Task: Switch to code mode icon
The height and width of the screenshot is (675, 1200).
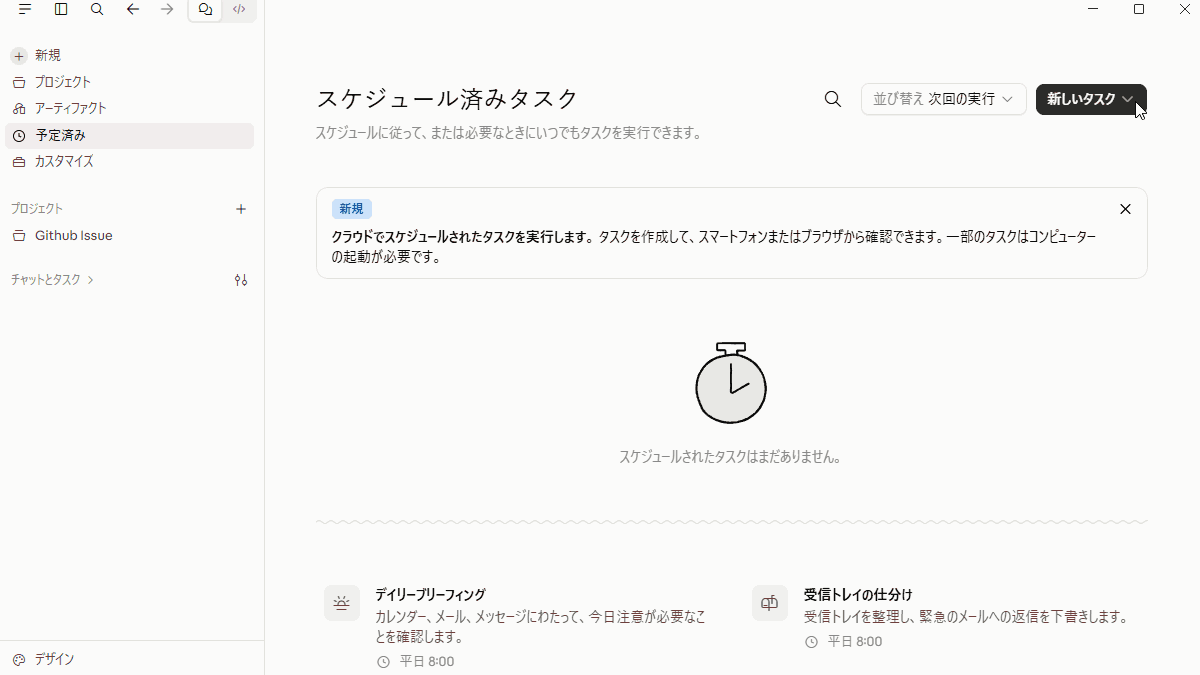Action: (x=239, y=9)
